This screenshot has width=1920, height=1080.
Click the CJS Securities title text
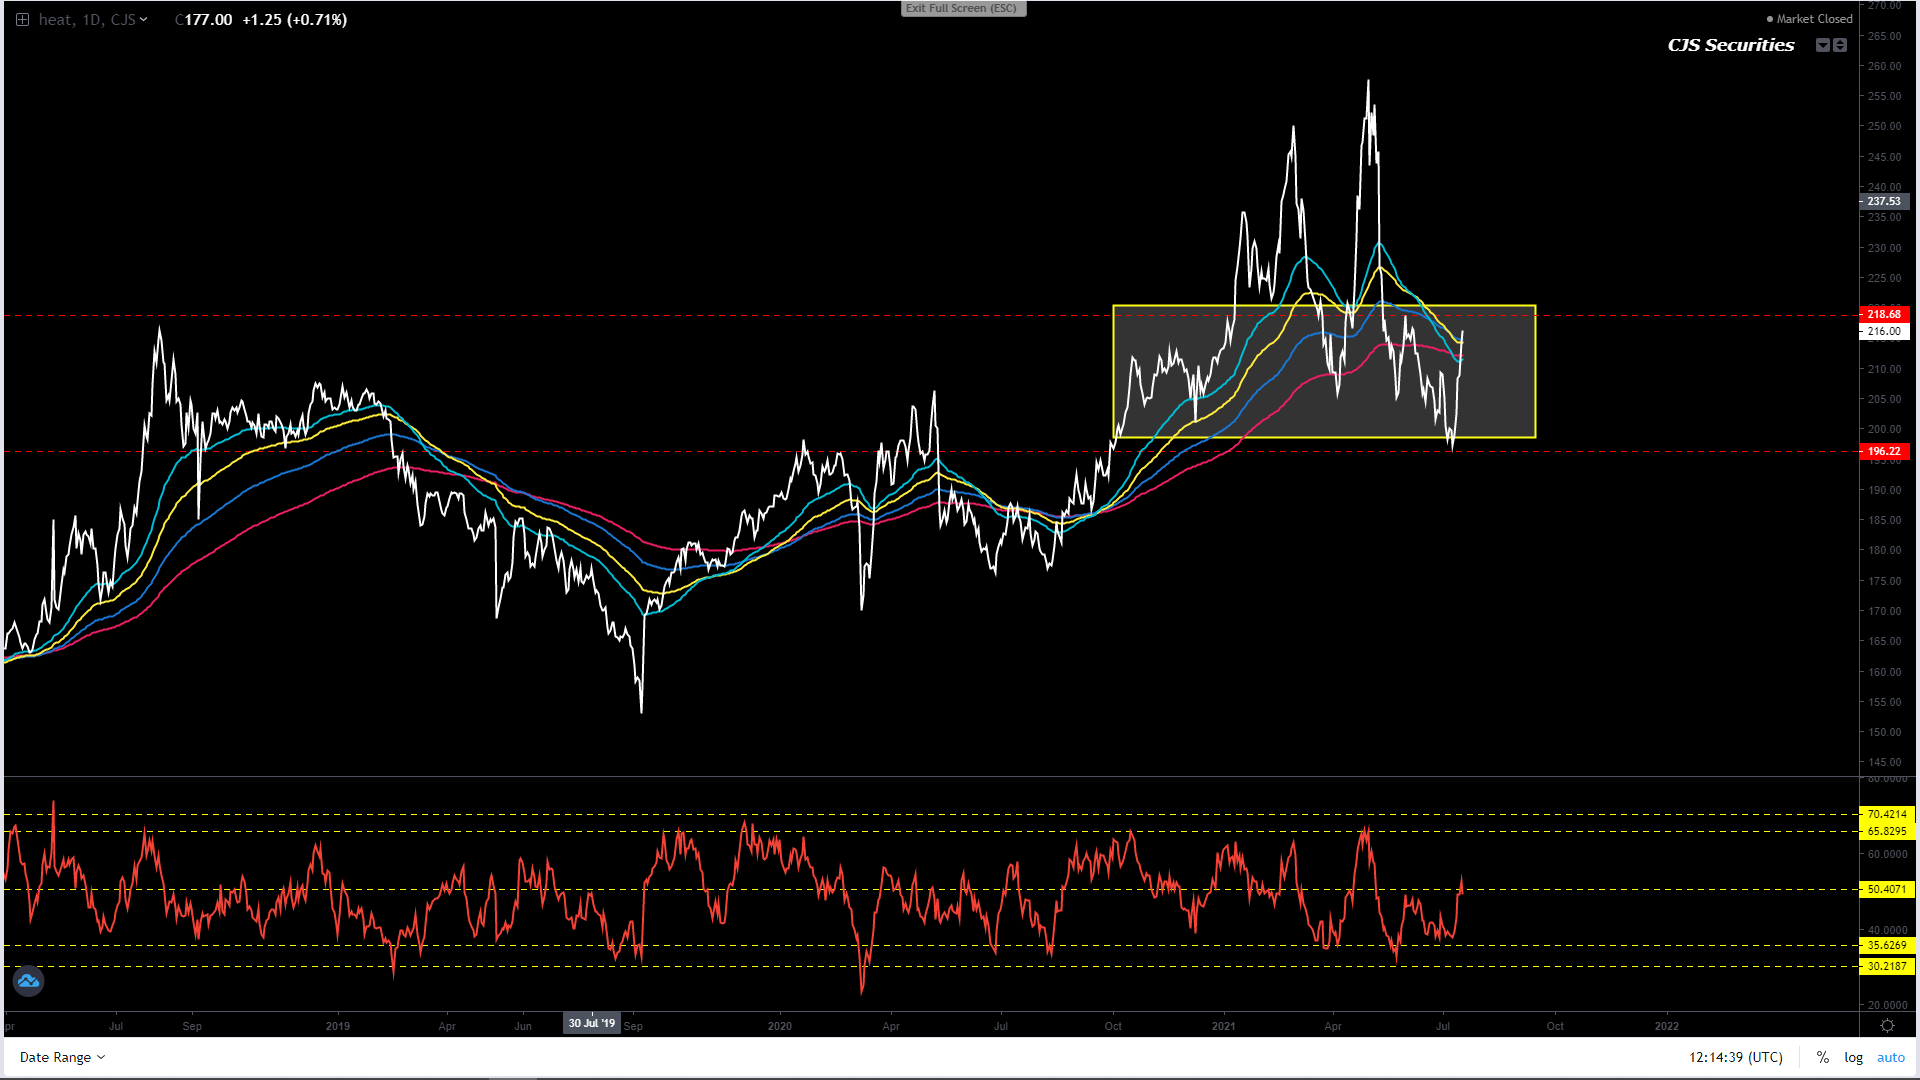pyautogui.click(x=1730, y=45)
